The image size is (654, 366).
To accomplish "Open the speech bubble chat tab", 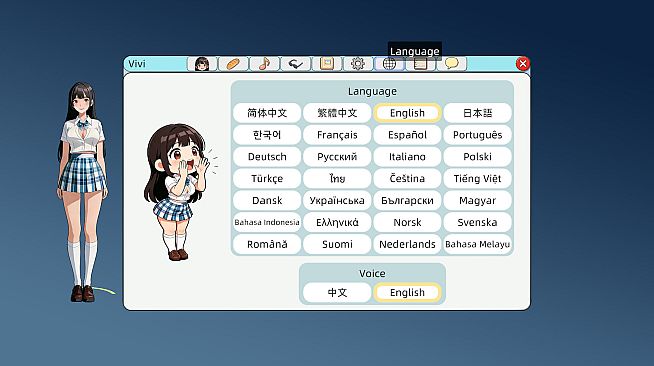I will [452, 64].
